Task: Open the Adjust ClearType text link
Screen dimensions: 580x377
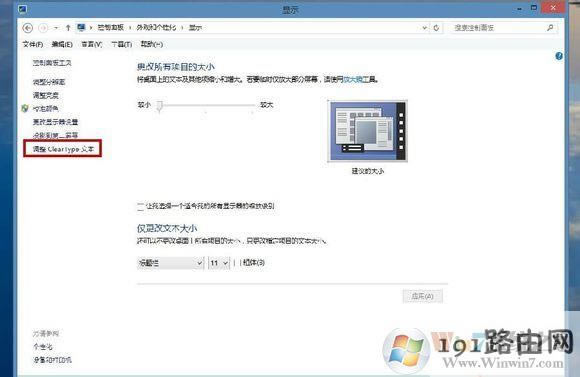Action: click(x=63, y=149)
